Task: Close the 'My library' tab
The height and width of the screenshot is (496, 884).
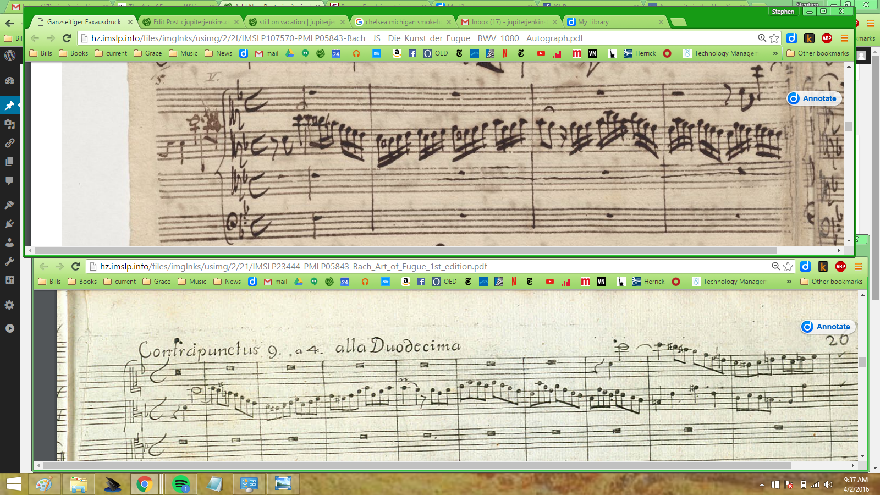Action: click(661, 22)
